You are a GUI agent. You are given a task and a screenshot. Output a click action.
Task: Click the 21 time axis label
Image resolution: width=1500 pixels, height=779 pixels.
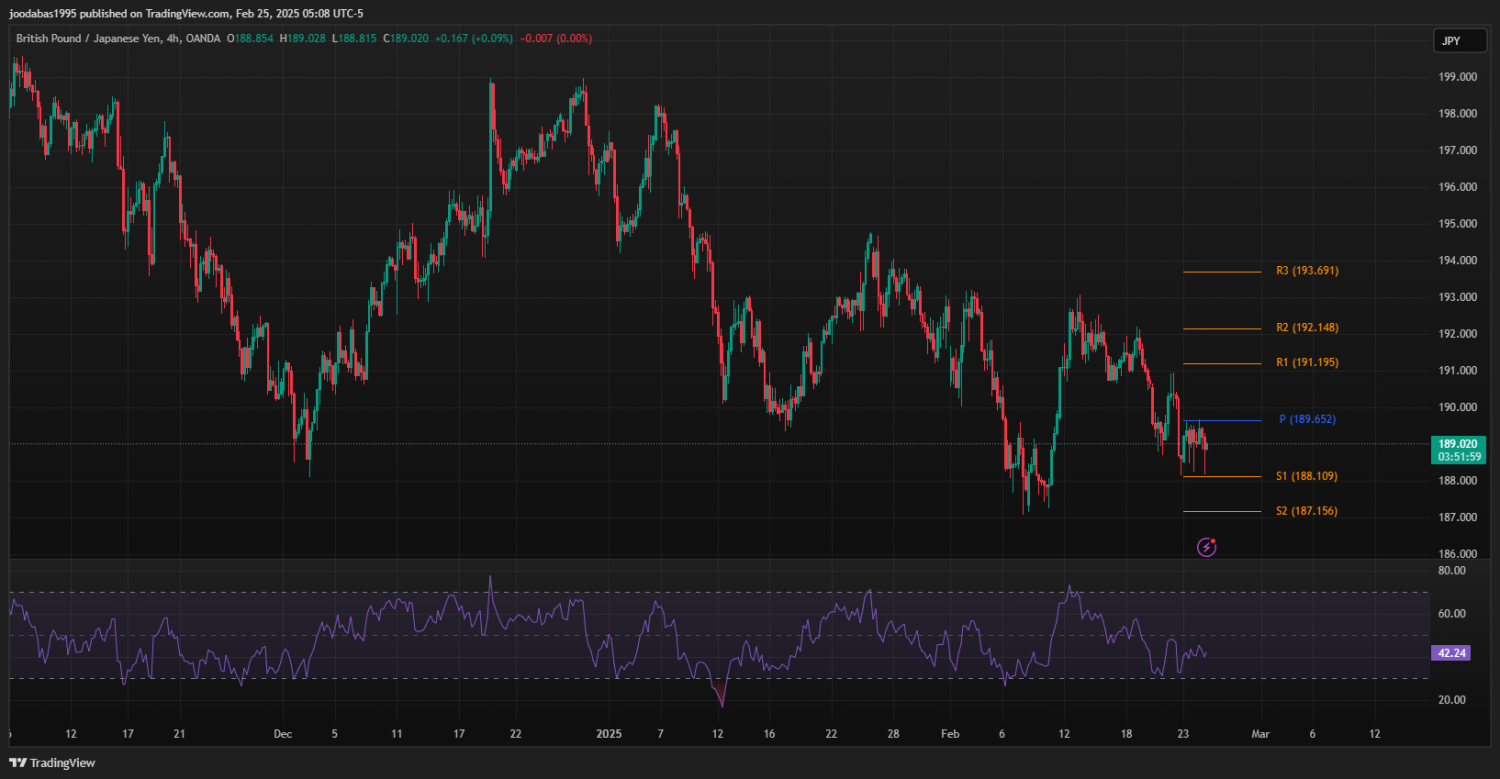coord(179,733)
